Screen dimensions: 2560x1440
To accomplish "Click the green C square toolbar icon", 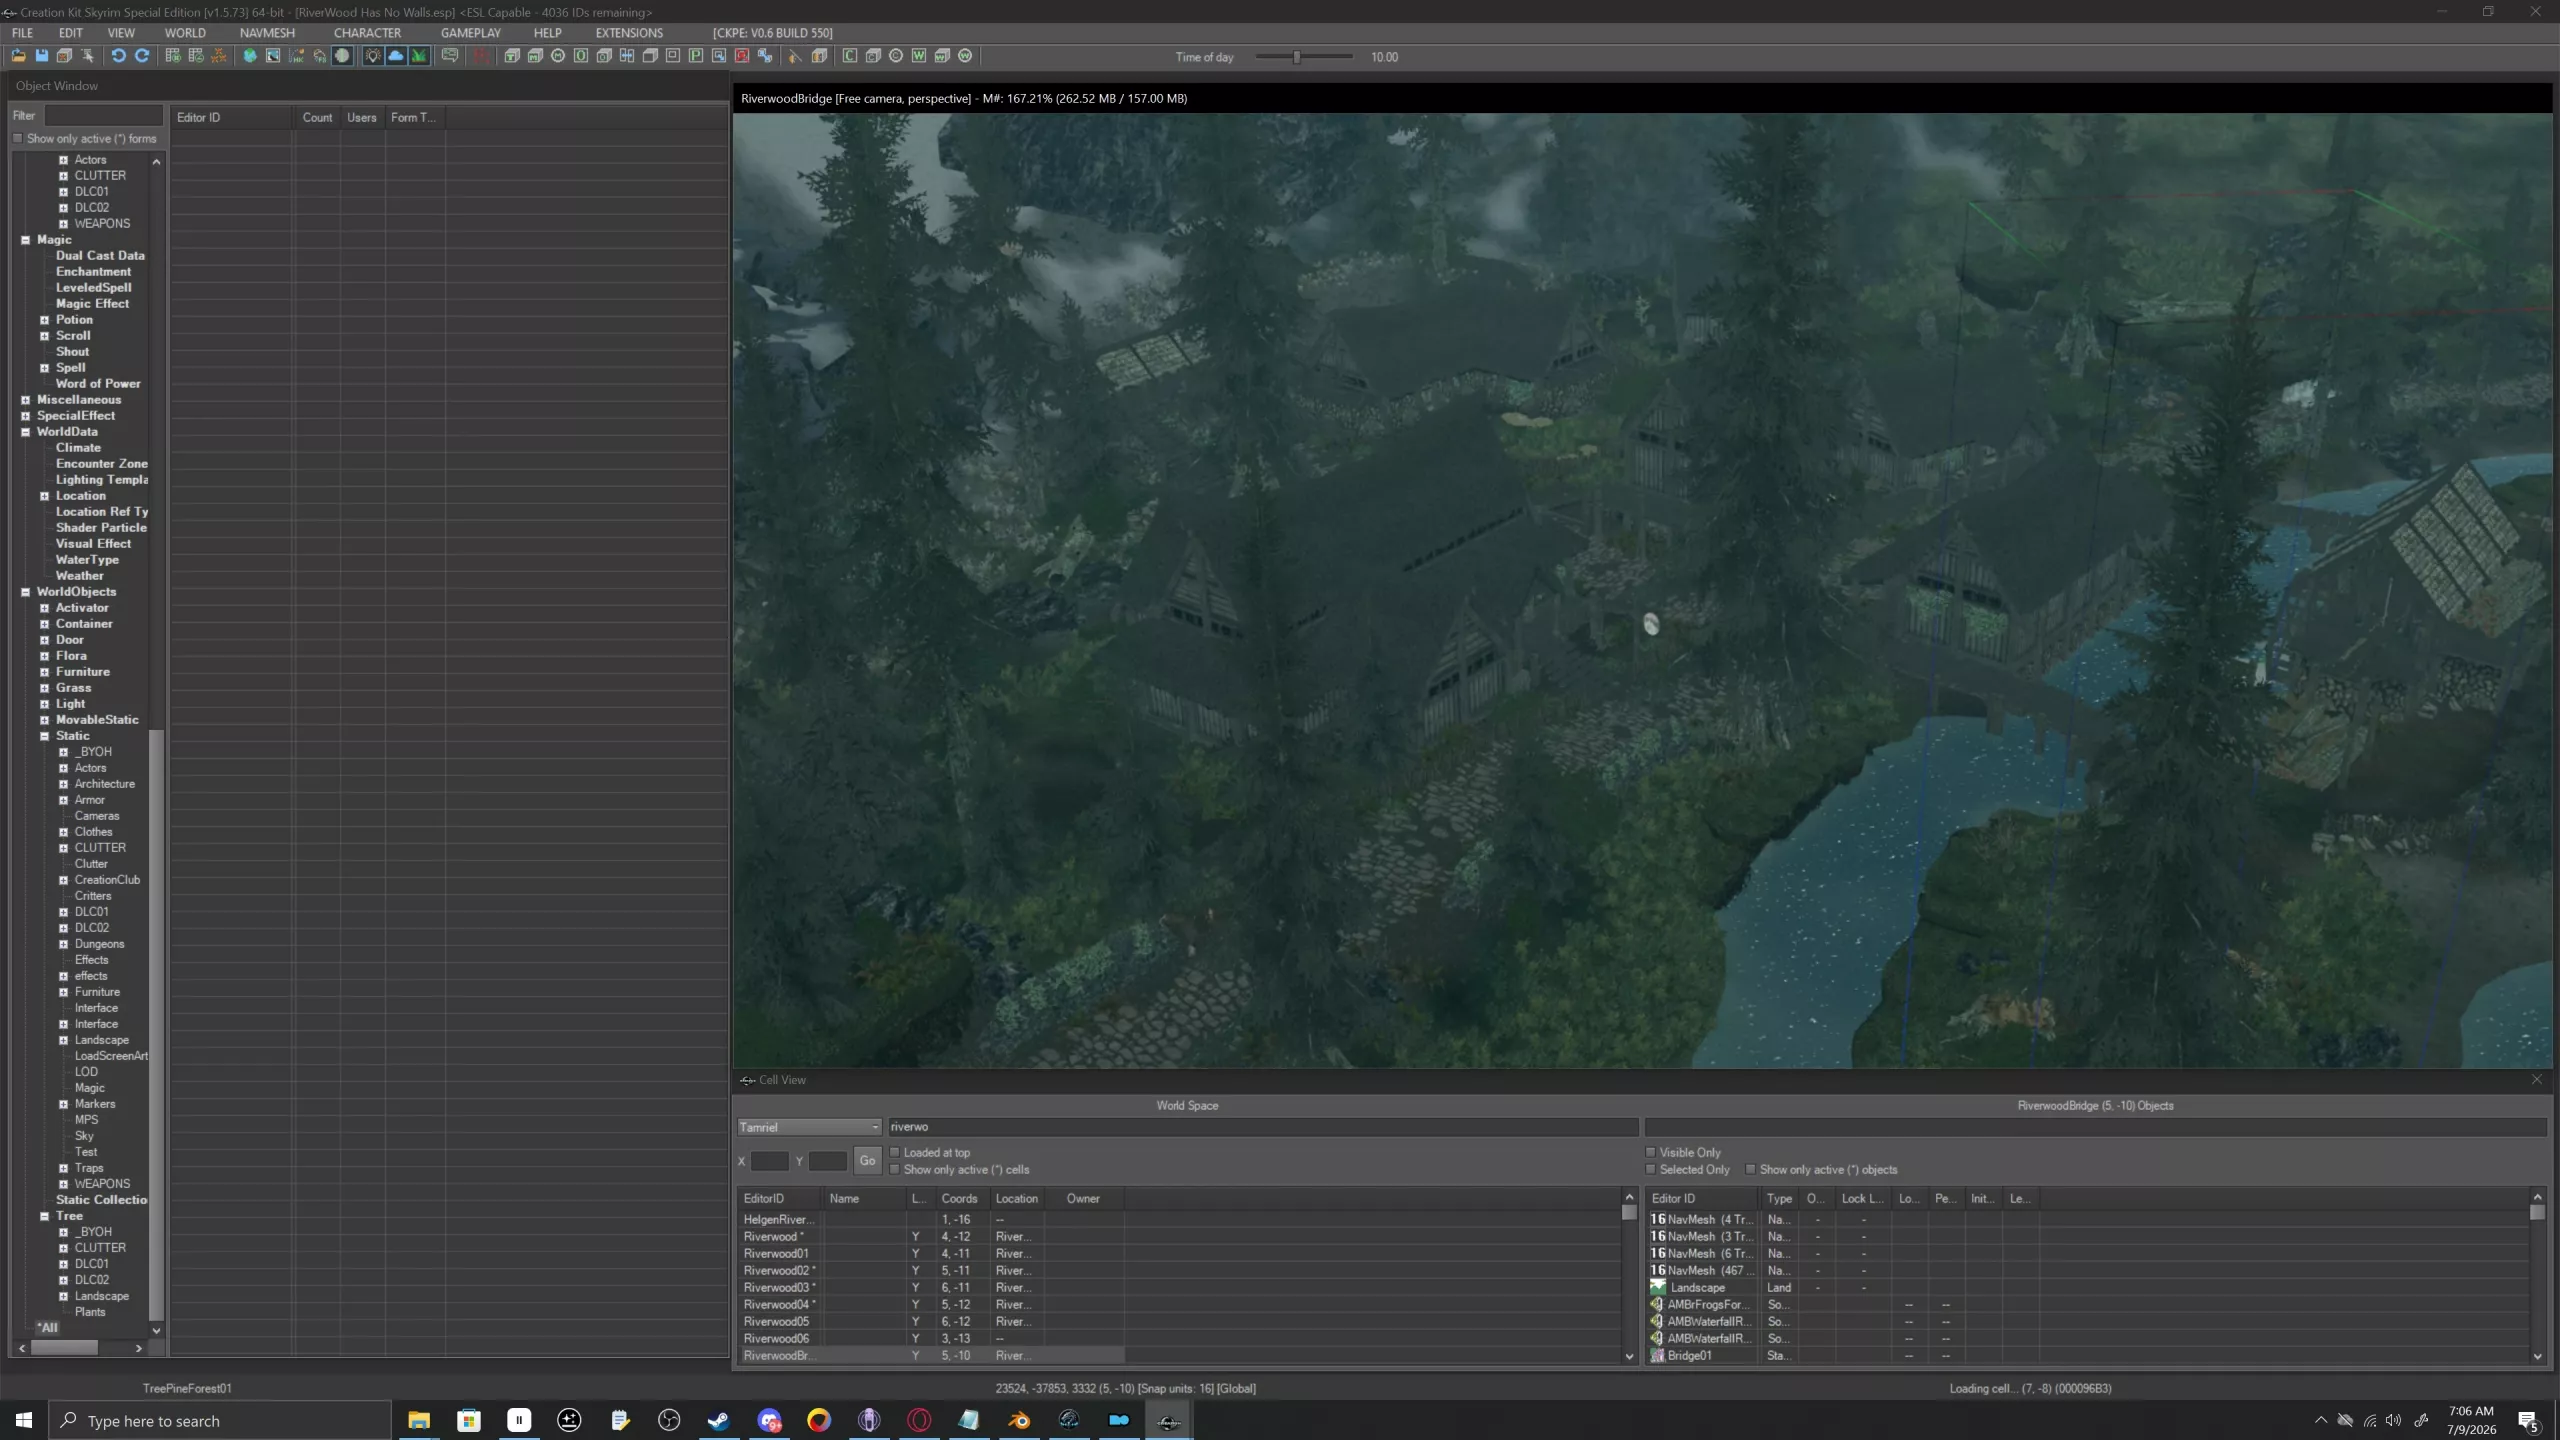I will (850, 56).
